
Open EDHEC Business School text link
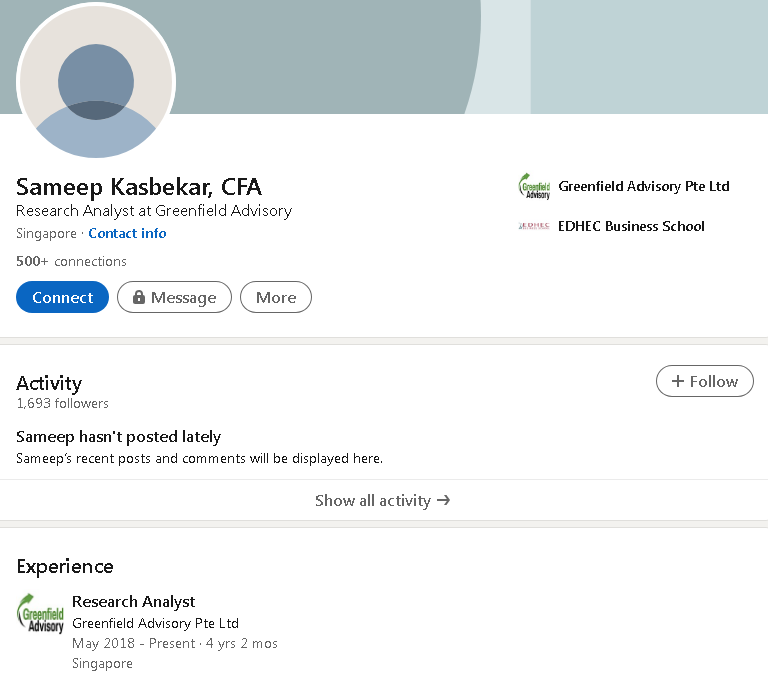point(631,226)
